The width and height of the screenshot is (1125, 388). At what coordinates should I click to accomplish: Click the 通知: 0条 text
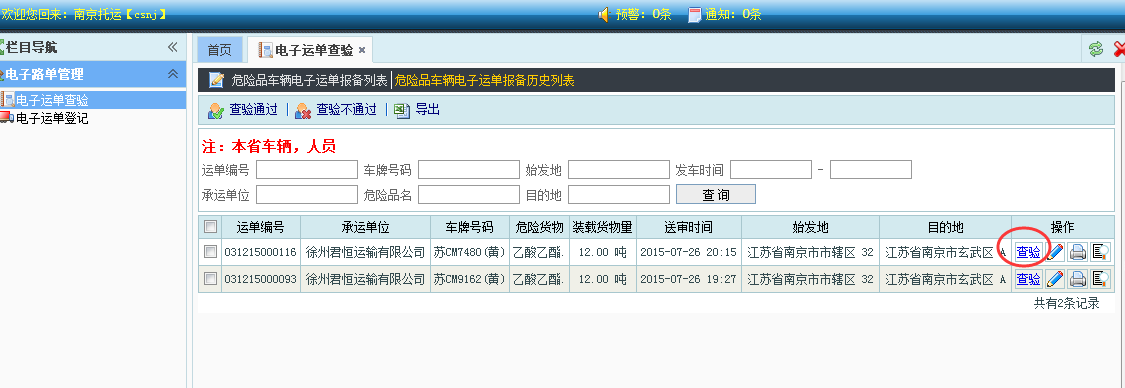(733, 14)
